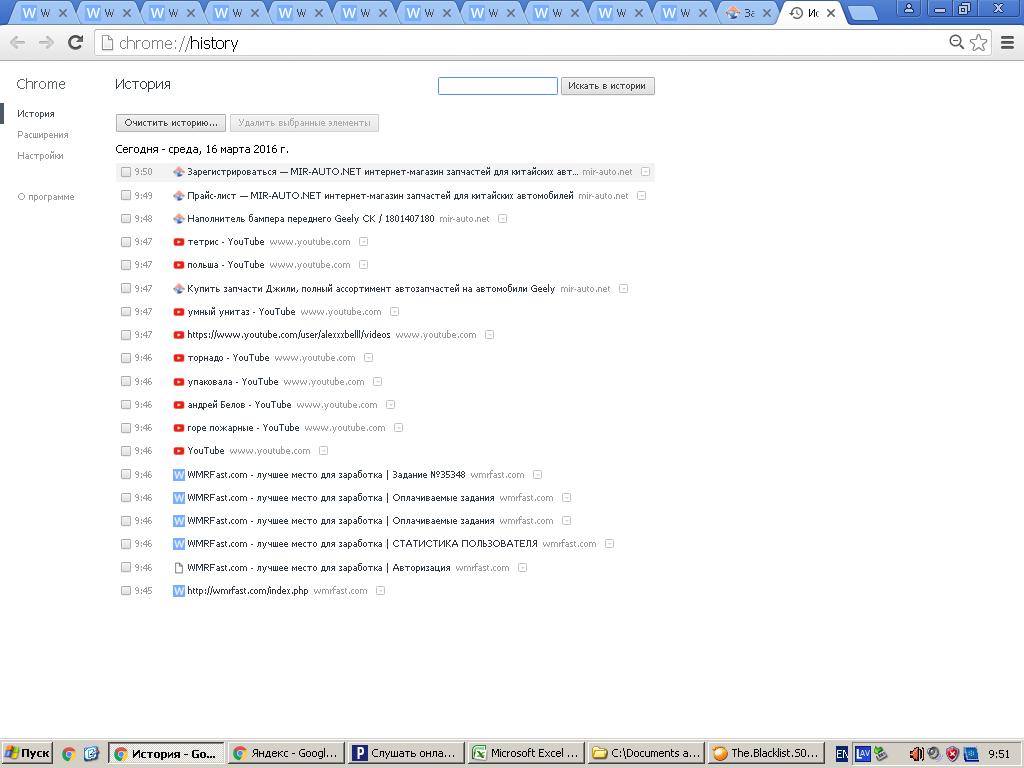1024x768 pixels.
Task: Click the history search input field
Action: click(x=498, y=86)
